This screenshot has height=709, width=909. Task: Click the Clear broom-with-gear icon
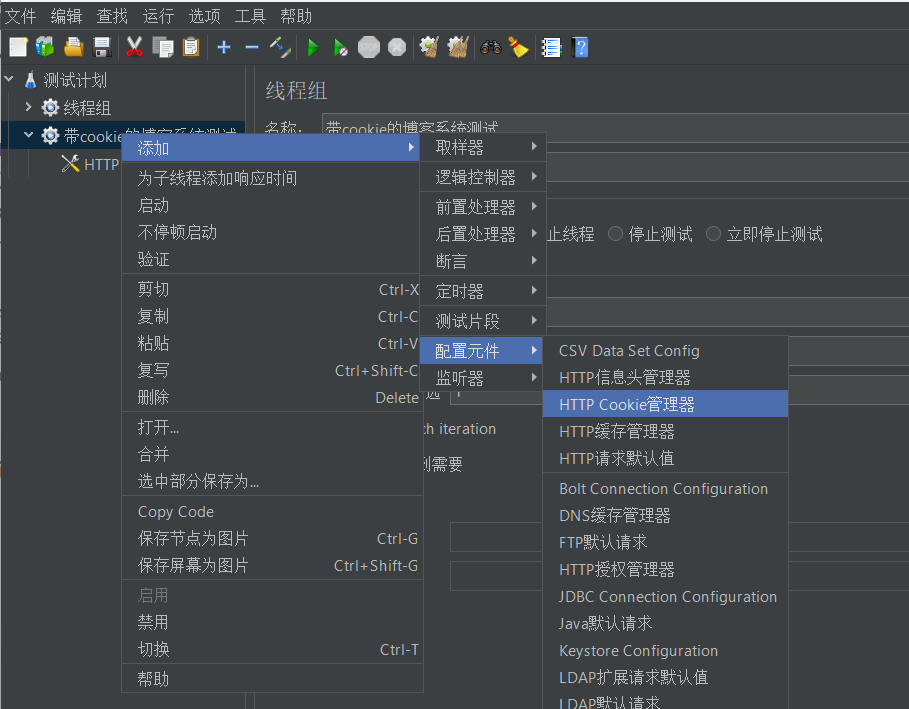[x=429, y=47]
